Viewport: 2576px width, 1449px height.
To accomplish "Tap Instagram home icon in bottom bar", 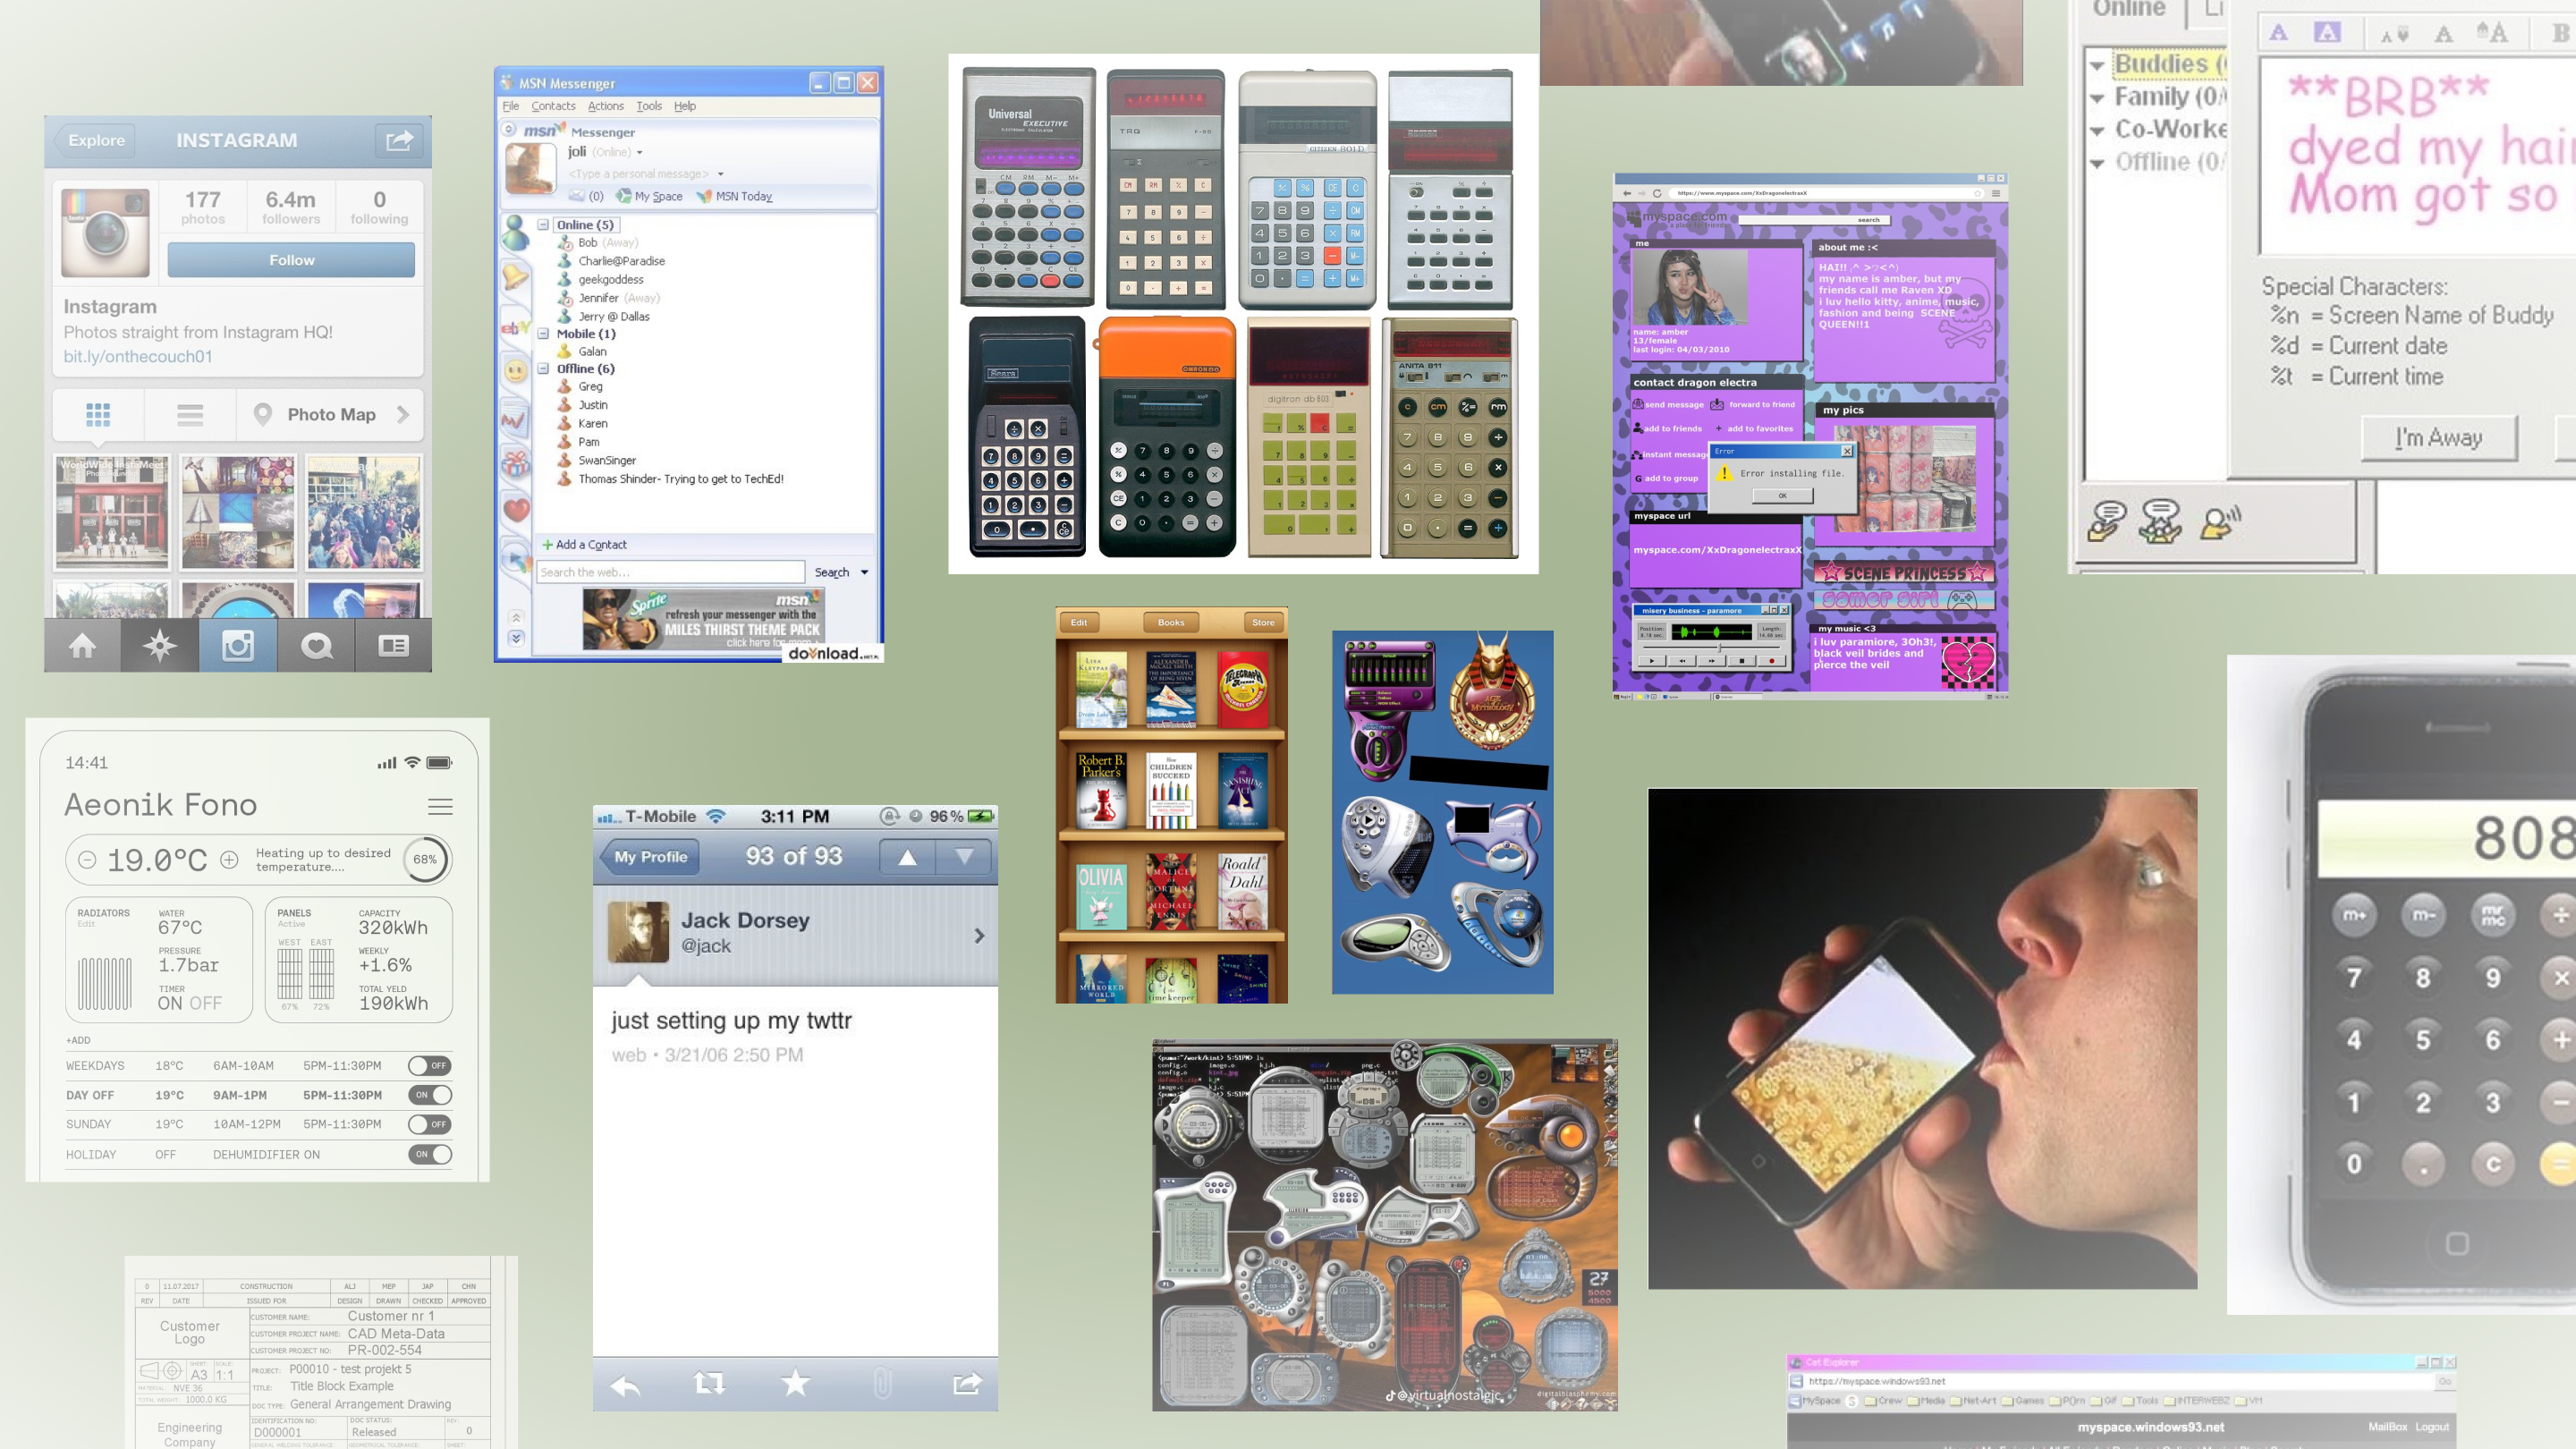I will 82,645.
